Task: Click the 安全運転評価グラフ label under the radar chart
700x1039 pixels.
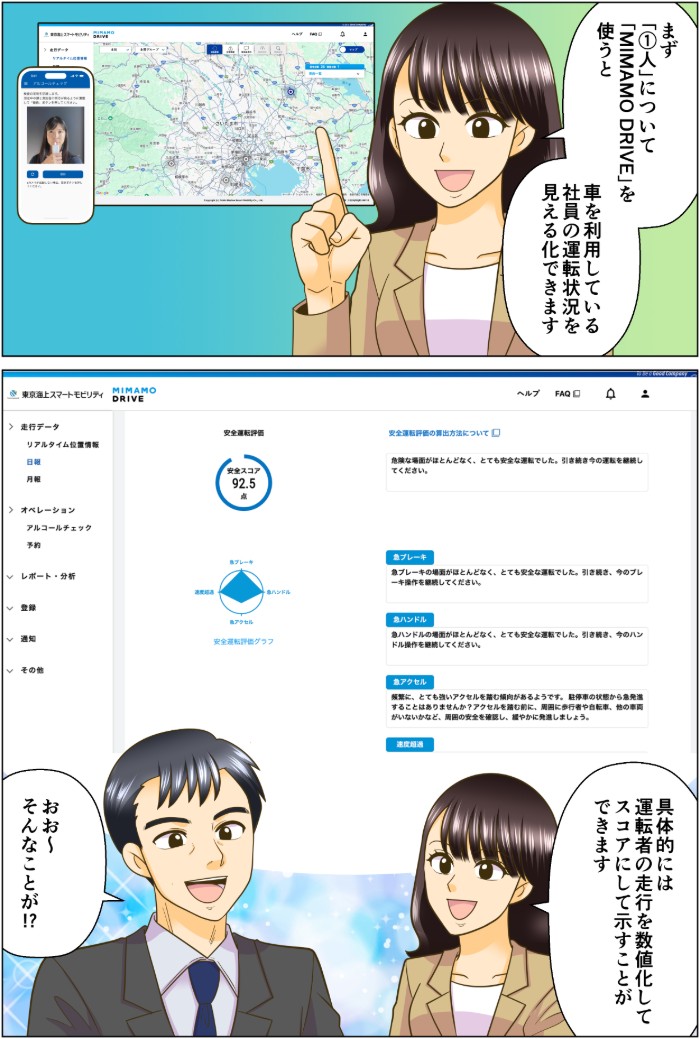Action: coord(243,641)
